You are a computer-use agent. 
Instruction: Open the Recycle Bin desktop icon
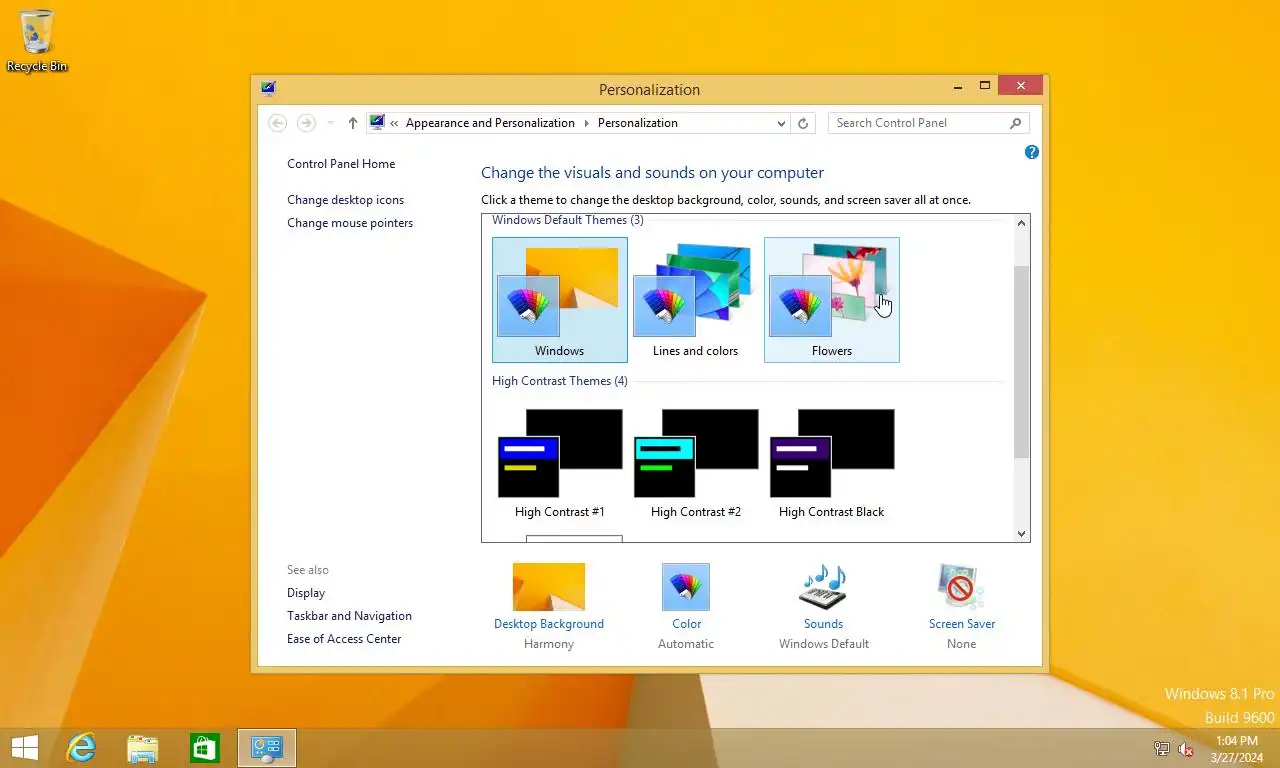pos(37,40)
